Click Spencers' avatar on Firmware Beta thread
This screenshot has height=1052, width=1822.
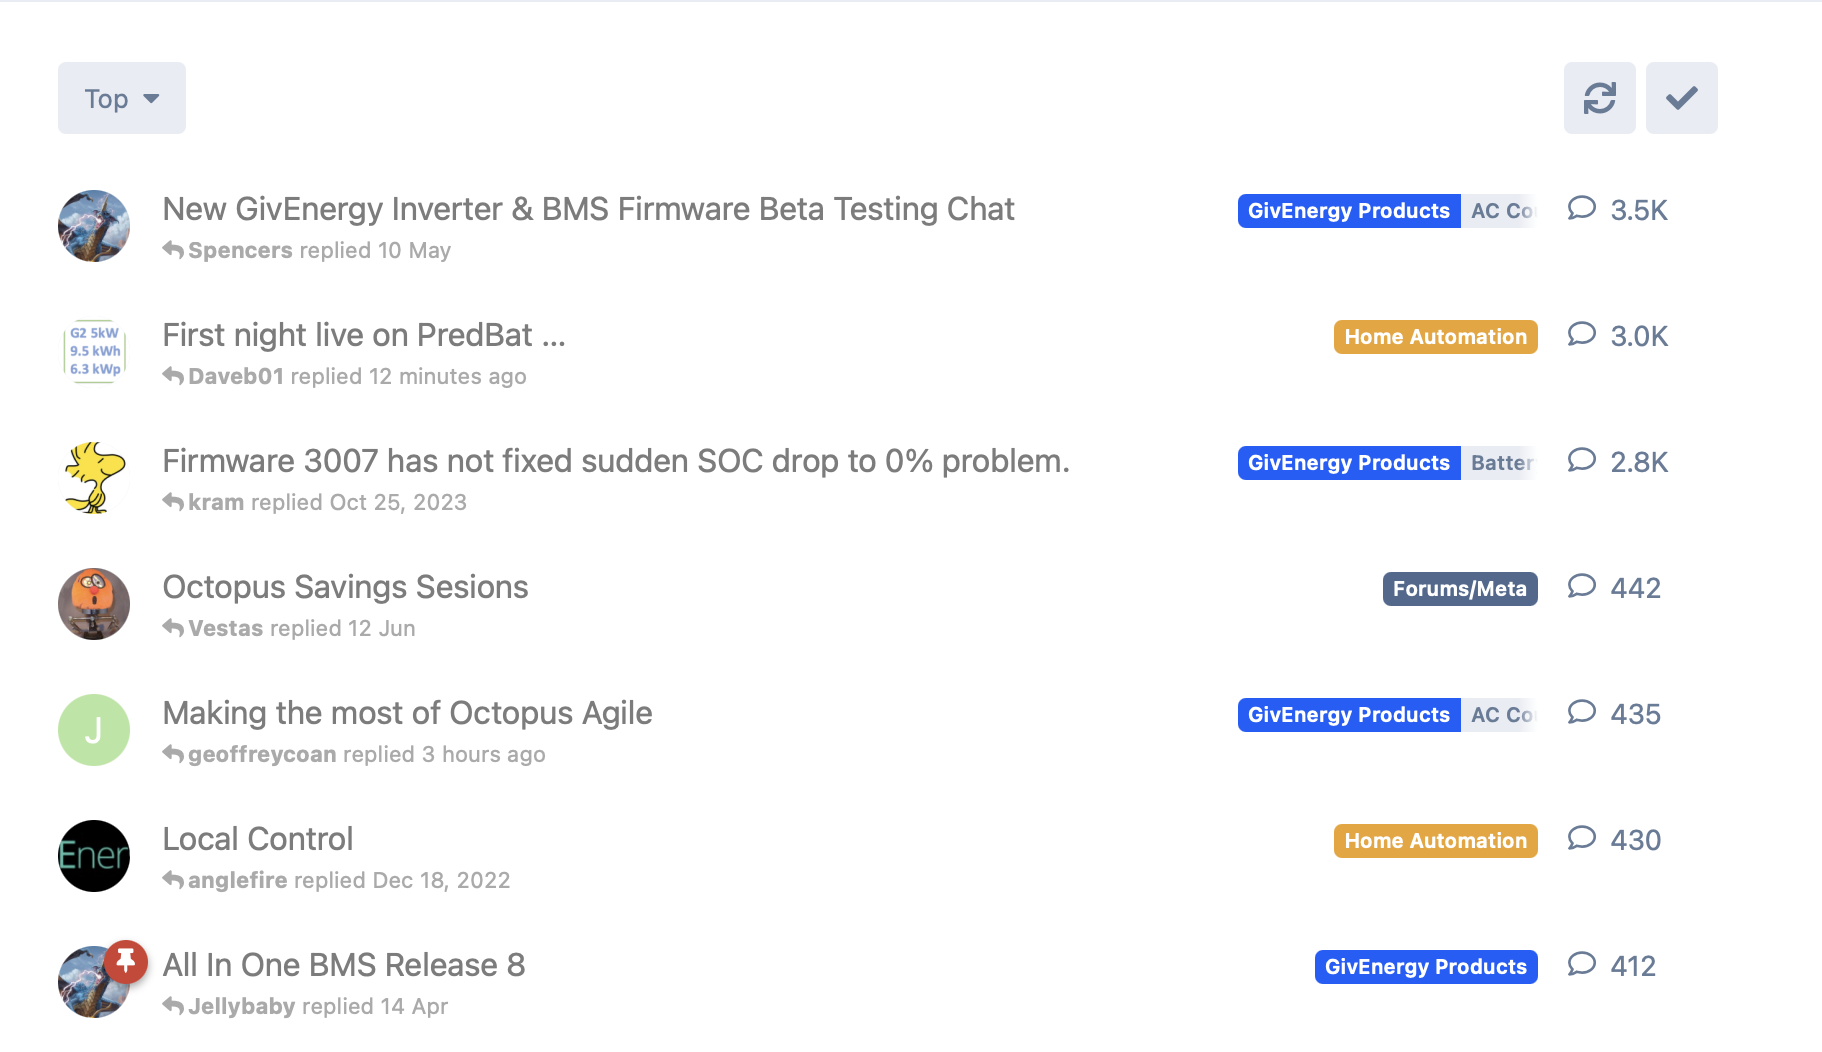point(94,226)
